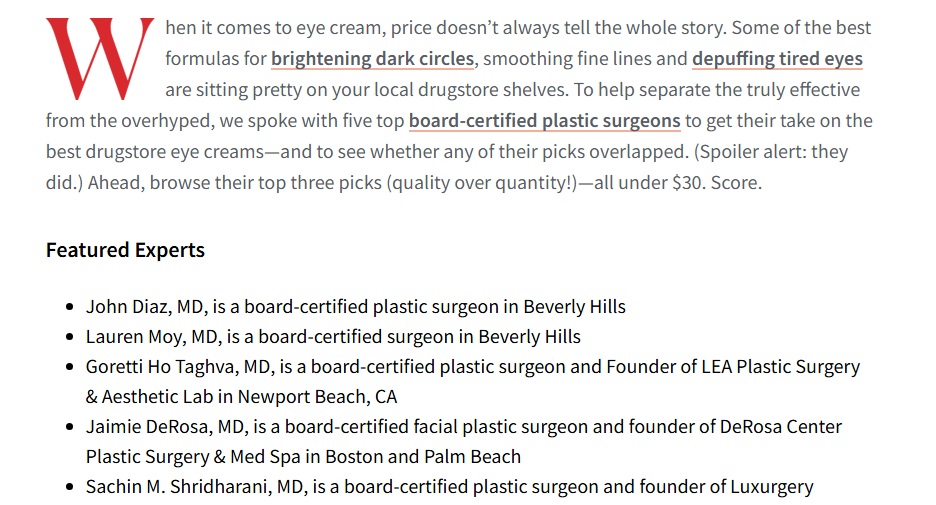Image resolution: width=936 pixels, height=505 pixels.
Task: Click the bullet beside Sachin M. Shridharani
Action: pyautogui.click(x=69, y=488)
